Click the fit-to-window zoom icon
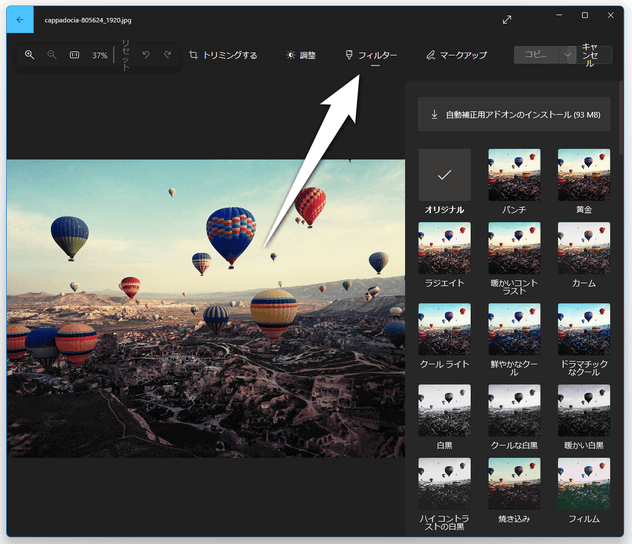Image resolution: width=632 pixels, height=544 pixels. [74, 55]
